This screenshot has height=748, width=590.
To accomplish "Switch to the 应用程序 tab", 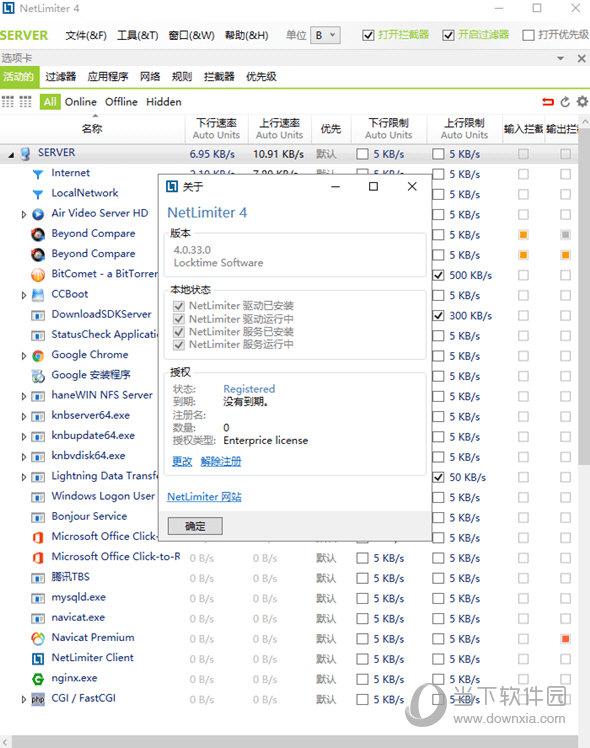I will tap(108, 77).
